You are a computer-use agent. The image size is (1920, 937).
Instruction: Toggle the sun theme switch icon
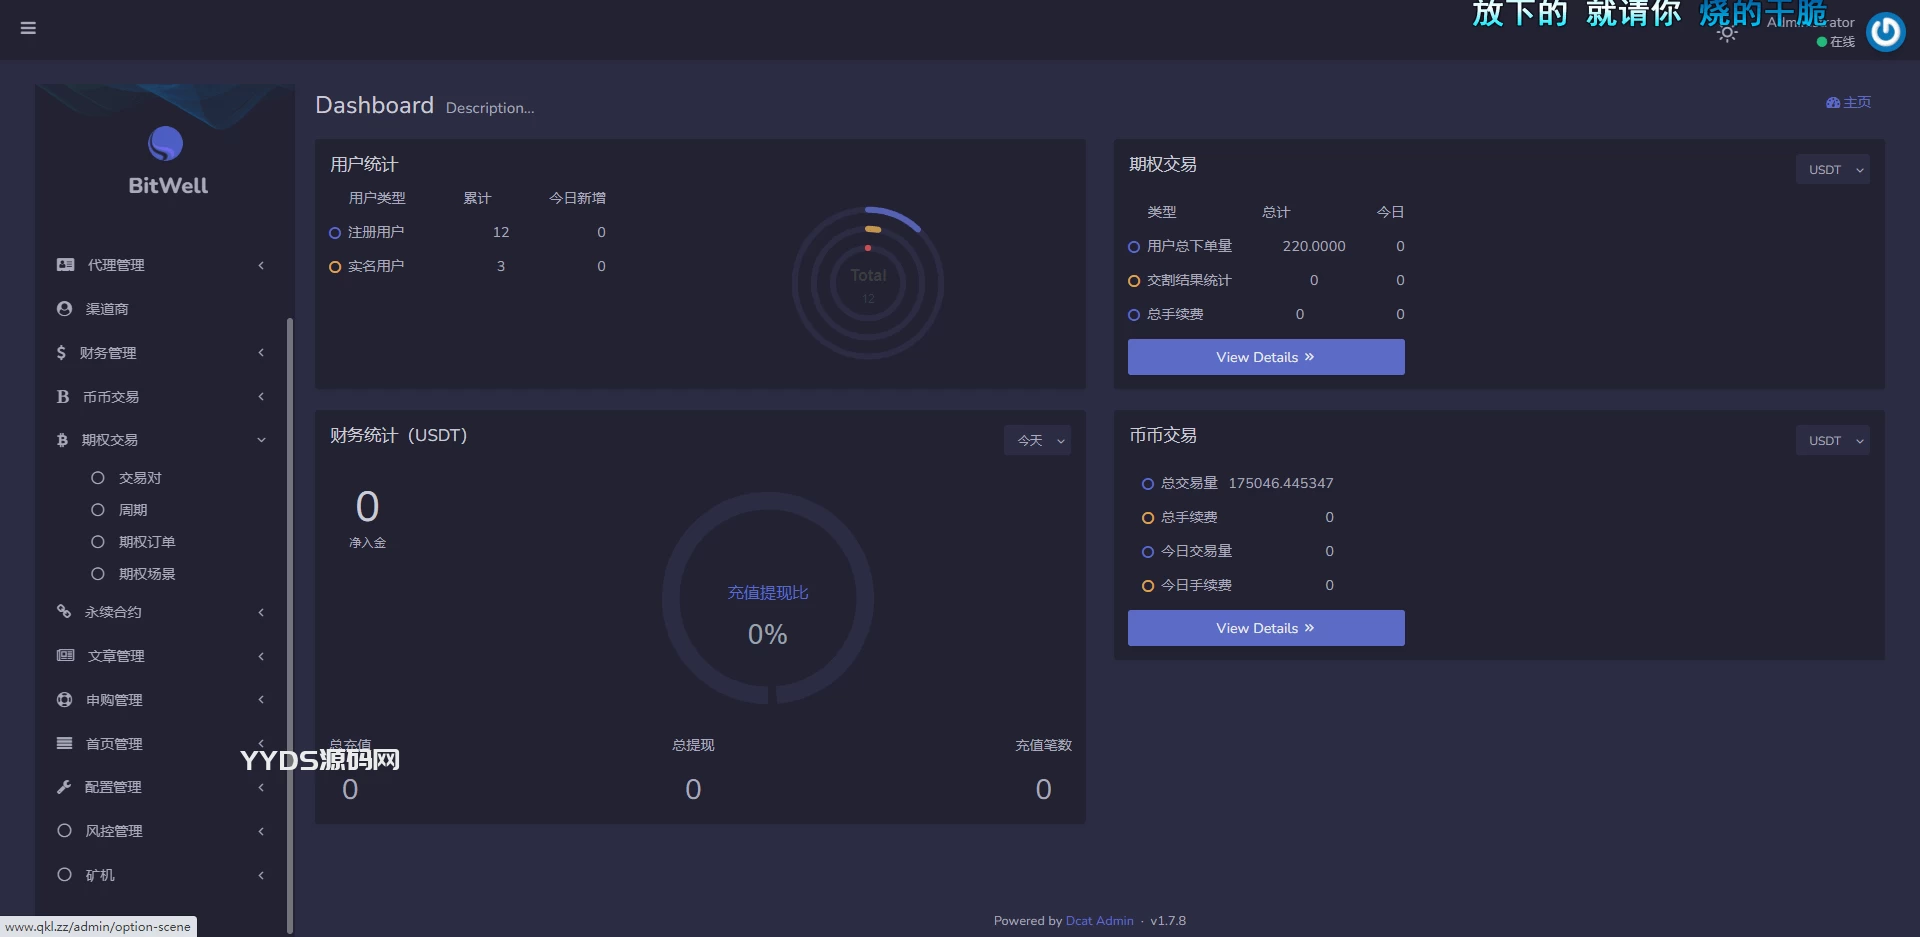[x=1727, y=34]
